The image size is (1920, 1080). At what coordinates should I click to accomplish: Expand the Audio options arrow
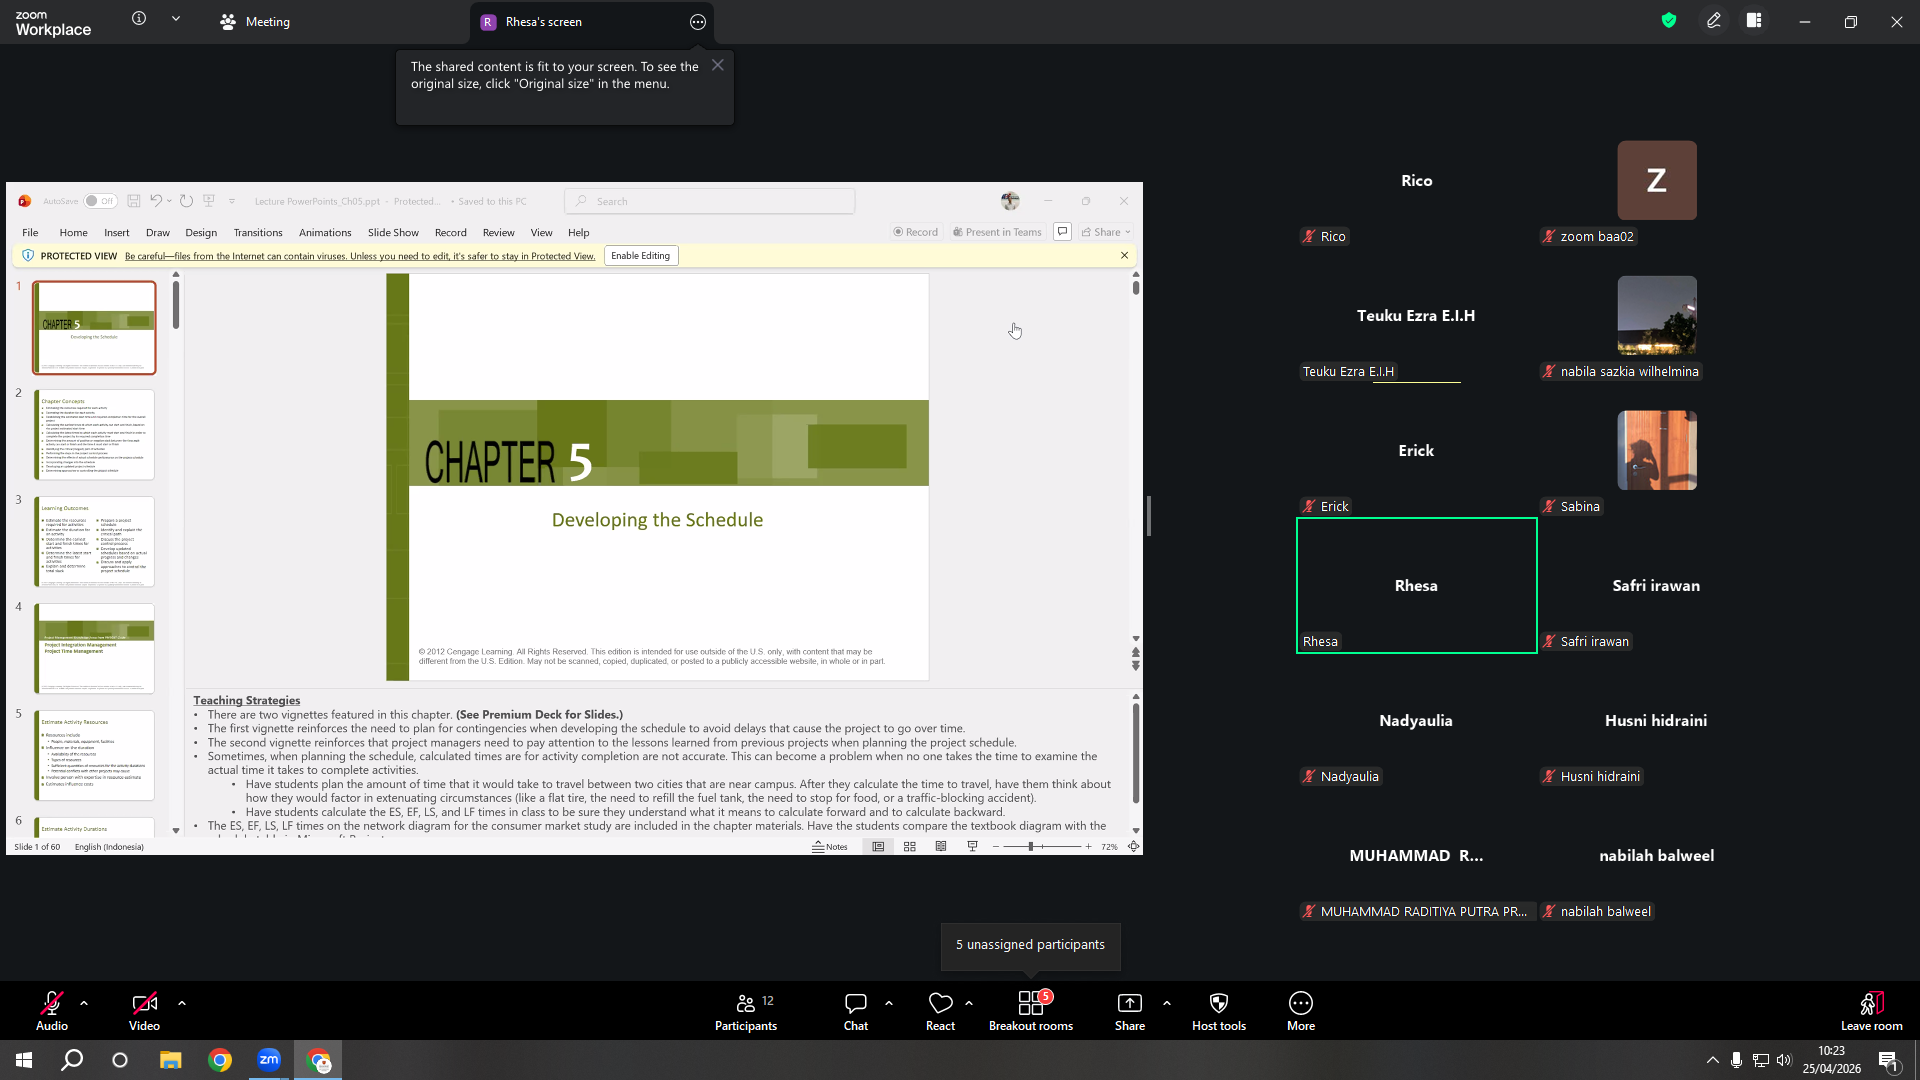click(x=84, y=1002)
